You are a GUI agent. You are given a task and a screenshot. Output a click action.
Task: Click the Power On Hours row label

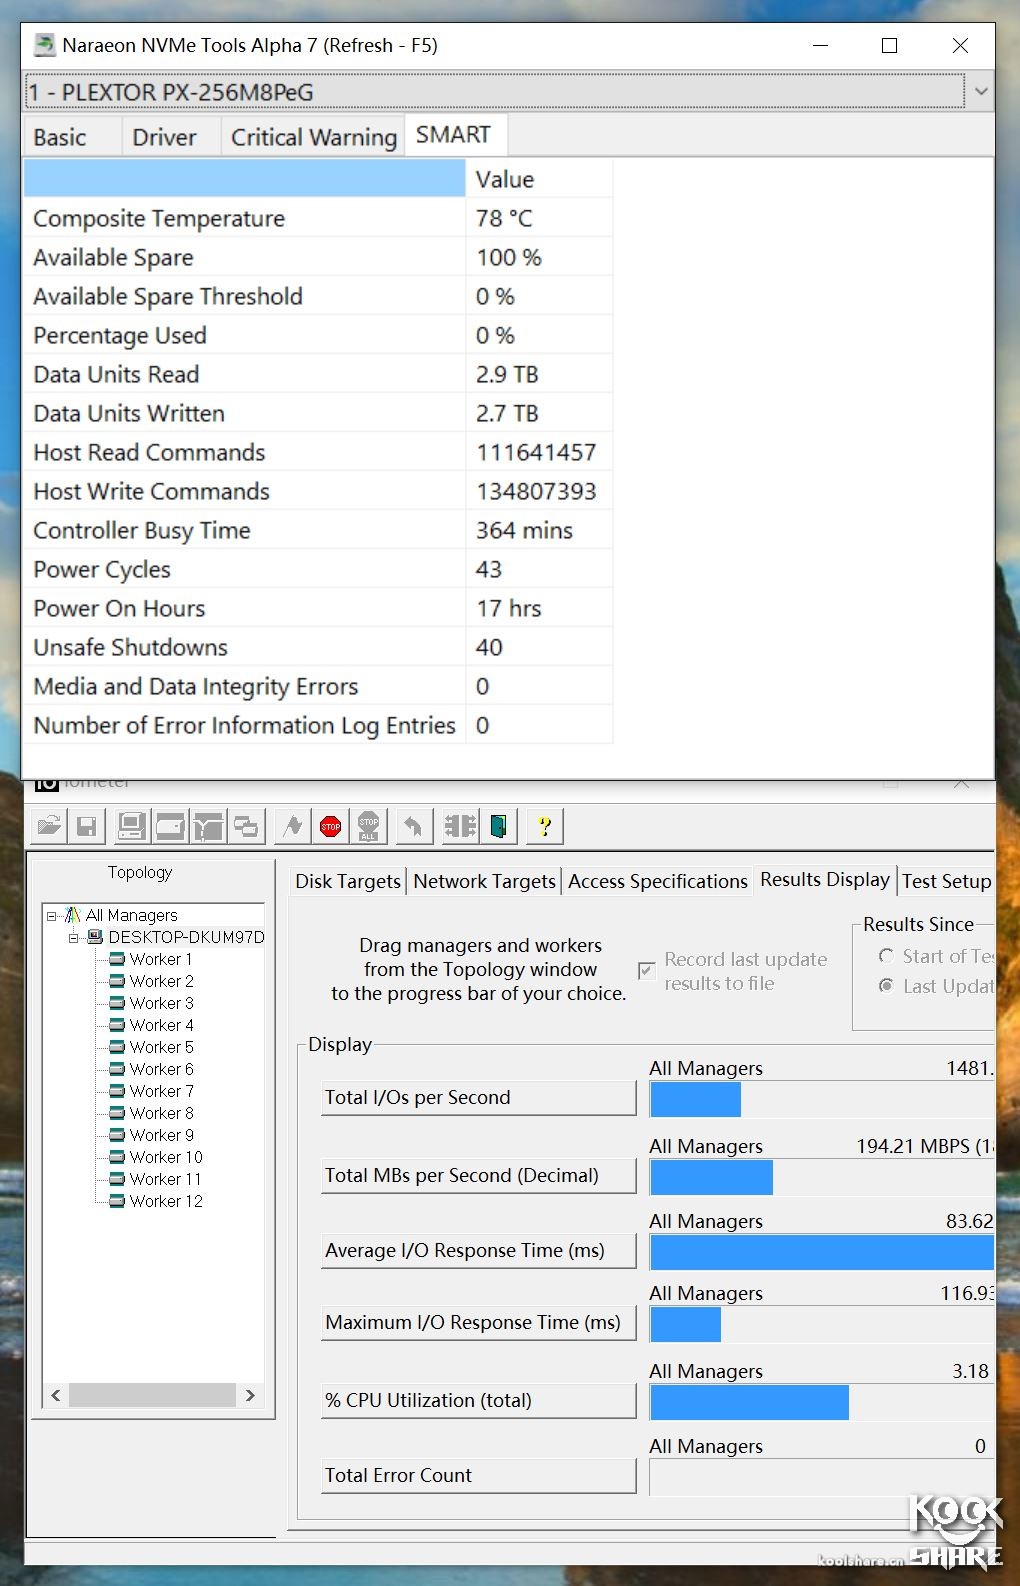coord(119,608)
